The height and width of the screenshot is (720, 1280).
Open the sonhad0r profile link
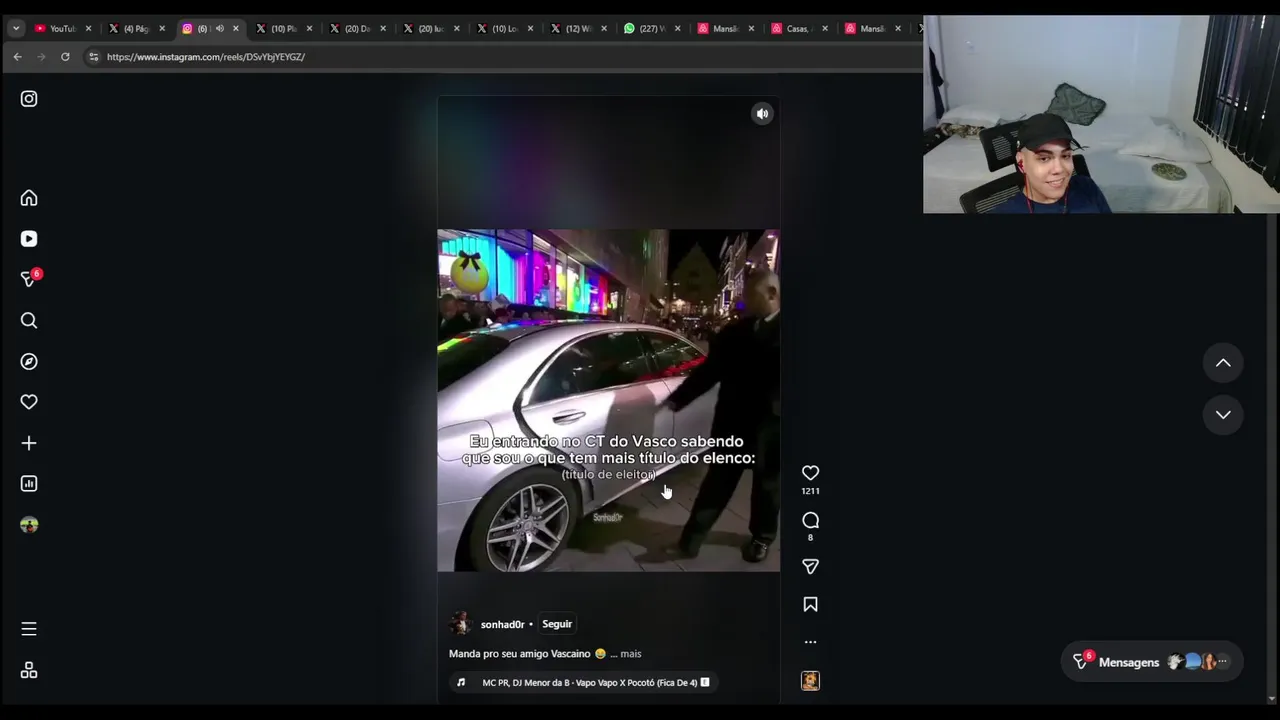502,624
